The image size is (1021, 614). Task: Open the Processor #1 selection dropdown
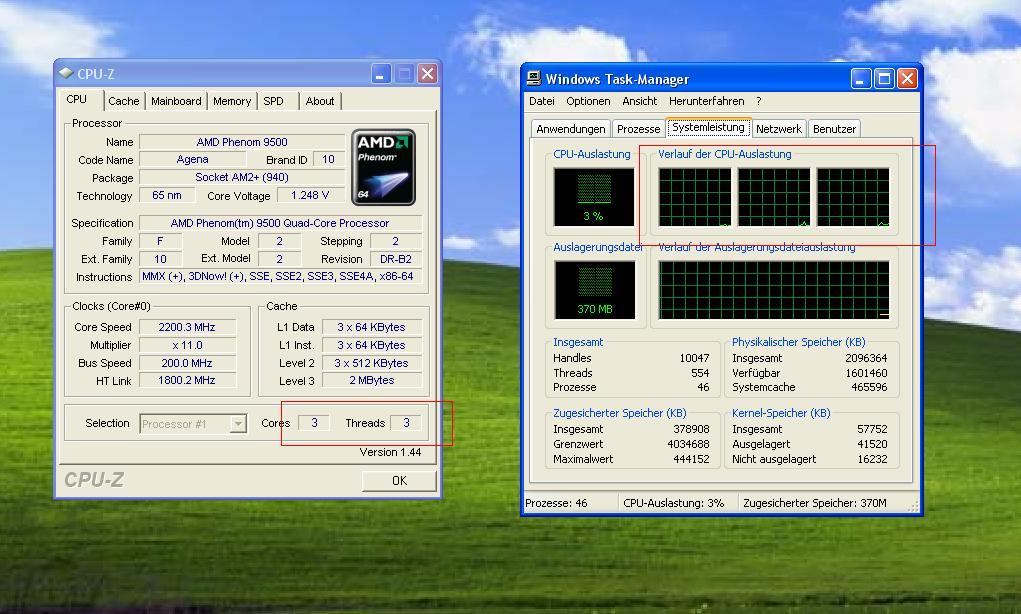coord(238,424)
